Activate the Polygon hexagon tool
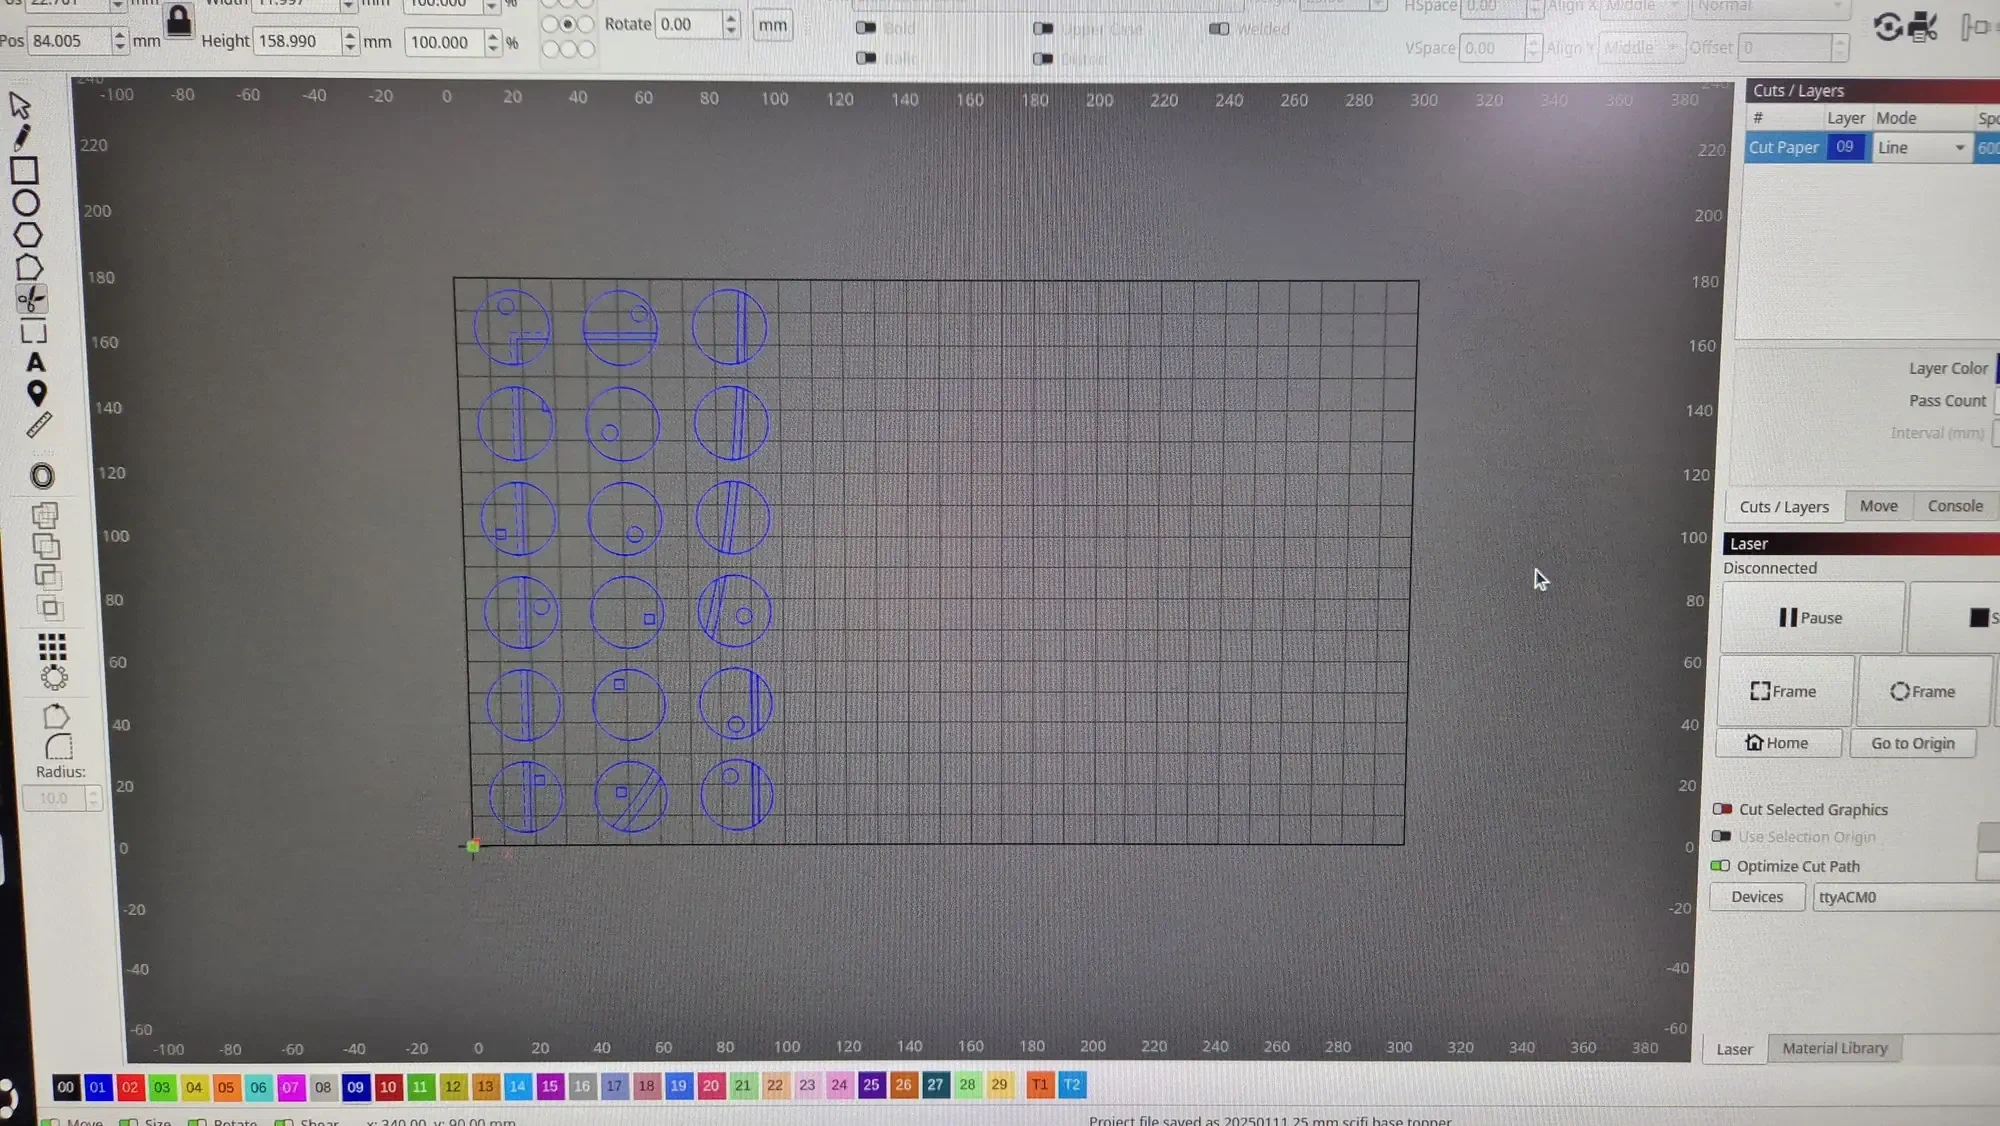 click(x=27, y=235)
